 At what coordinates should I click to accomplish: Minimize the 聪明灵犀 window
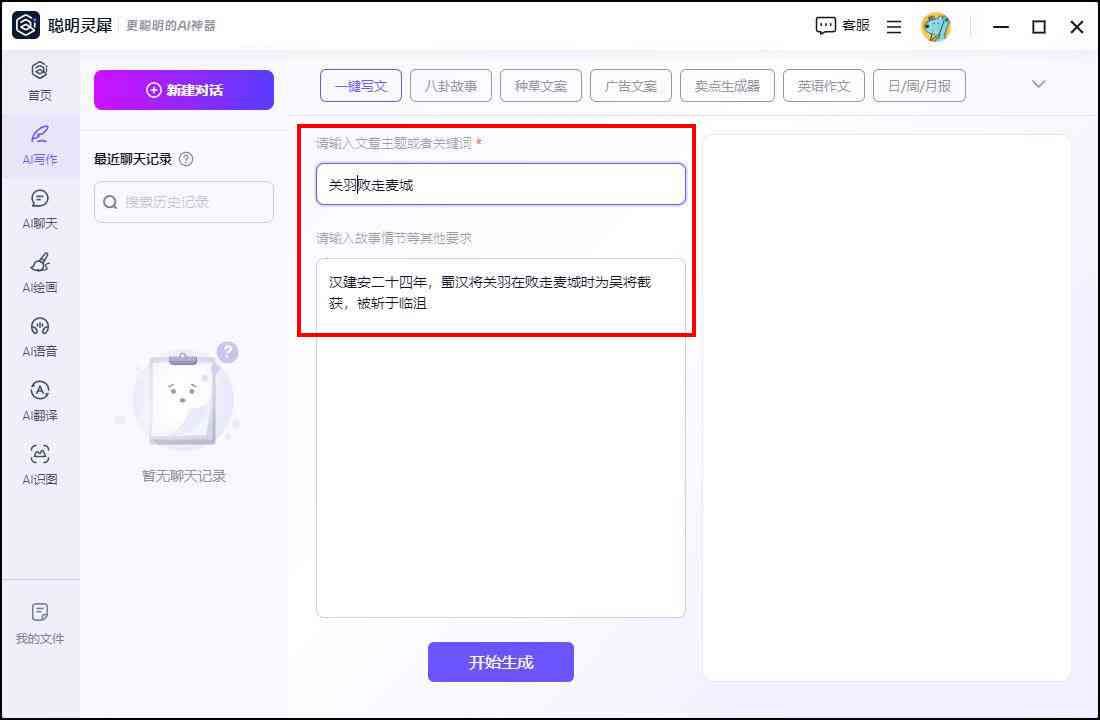point(1001,27)
